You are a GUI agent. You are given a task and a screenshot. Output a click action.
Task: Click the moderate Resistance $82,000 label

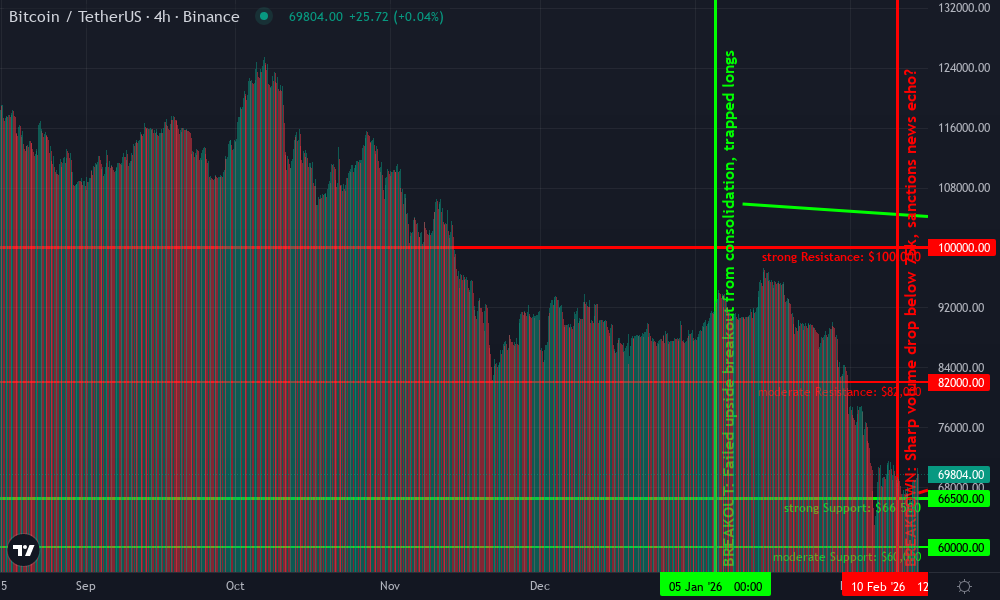point(841,392)
